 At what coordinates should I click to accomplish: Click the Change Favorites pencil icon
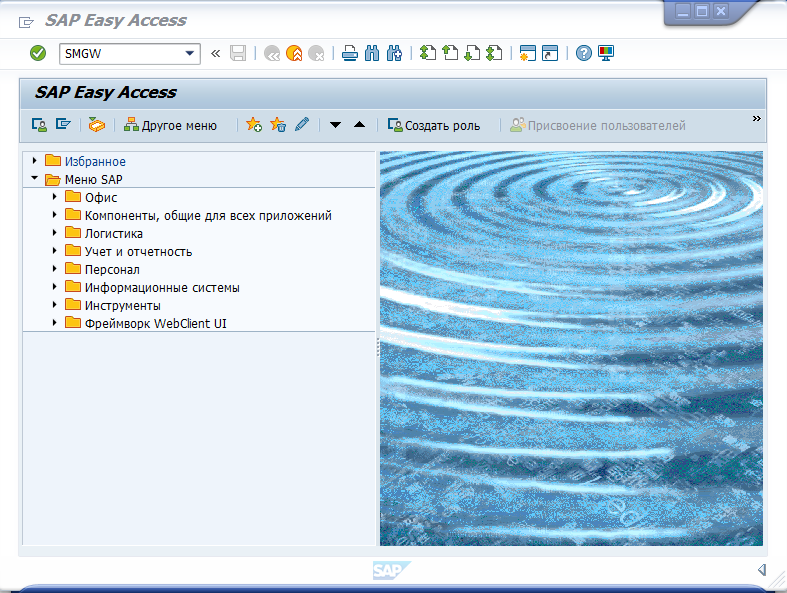click(302, 125)
